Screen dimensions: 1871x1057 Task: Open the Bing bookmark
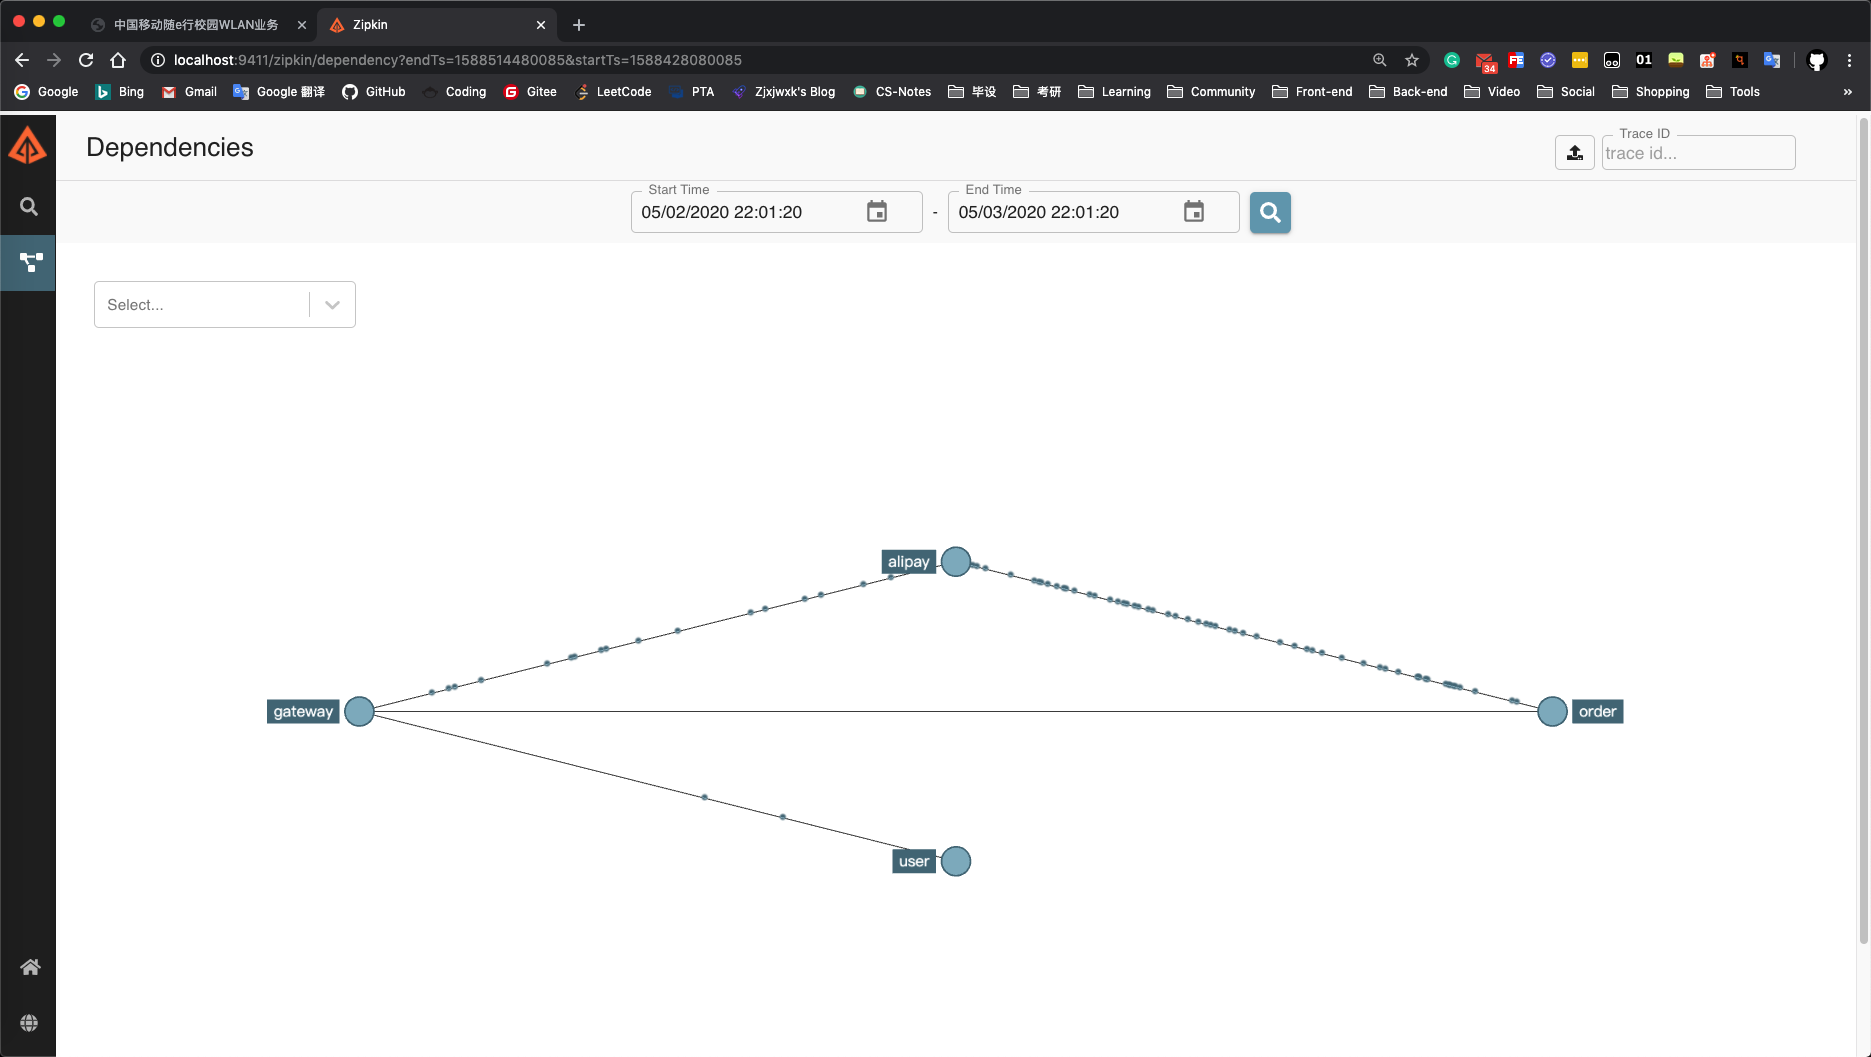pyautogui.click(x=120, y=91)
